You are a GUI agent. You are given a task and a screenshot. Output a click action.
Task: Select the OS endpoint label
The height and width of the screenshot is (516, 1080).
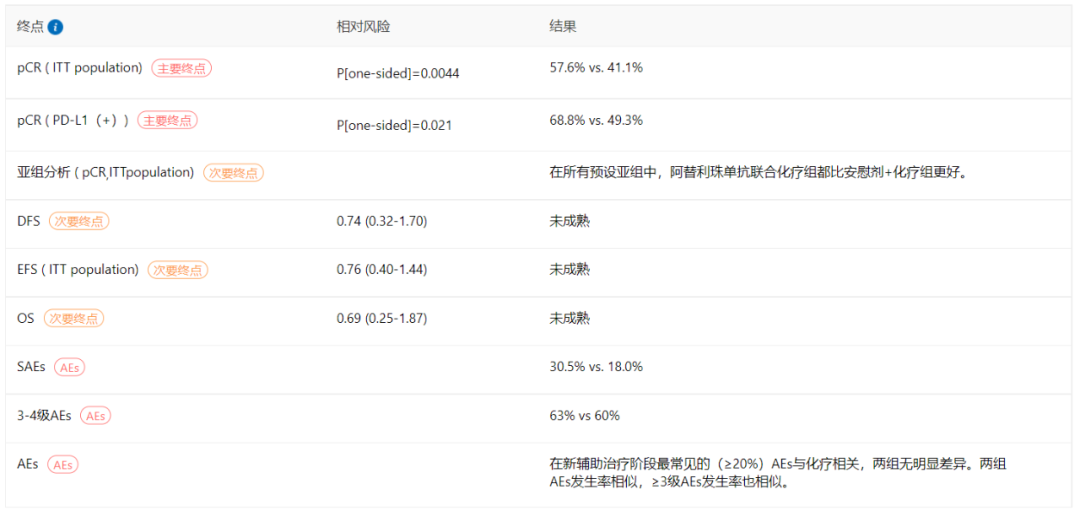(25, 318)
